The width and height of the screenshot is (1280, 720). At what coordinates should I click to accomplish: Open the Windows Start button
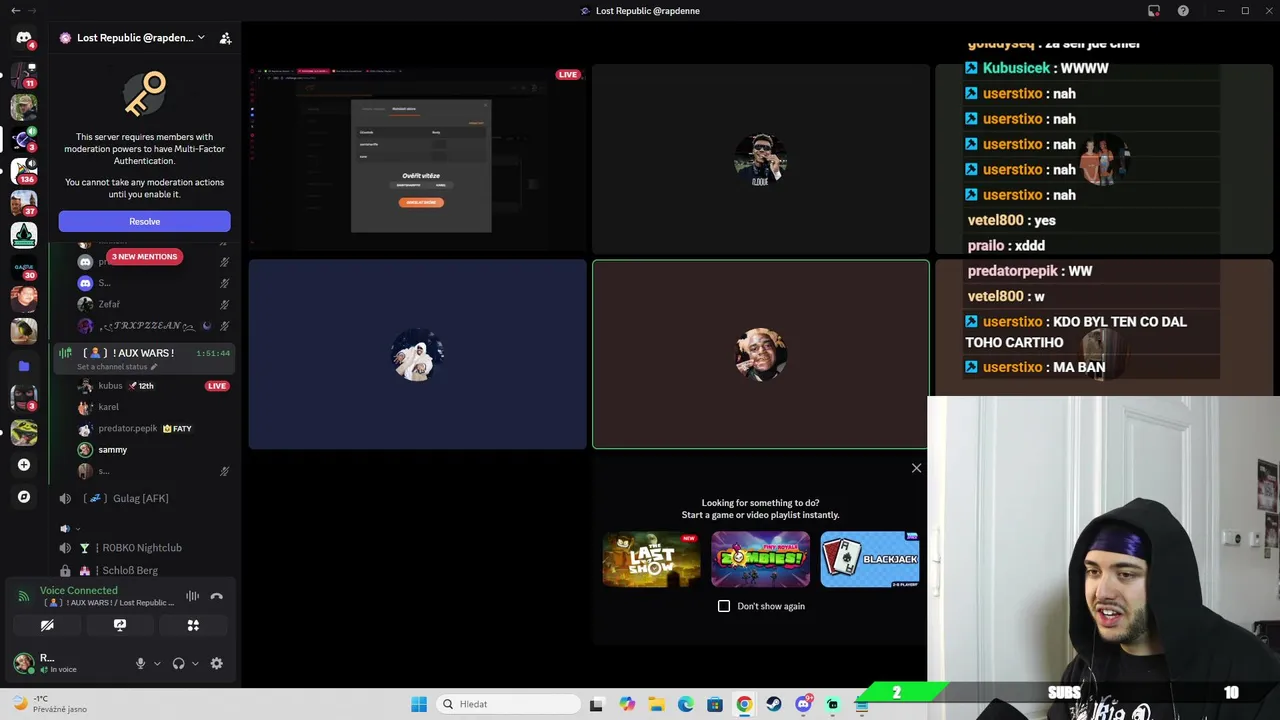(x=419, y=704)
